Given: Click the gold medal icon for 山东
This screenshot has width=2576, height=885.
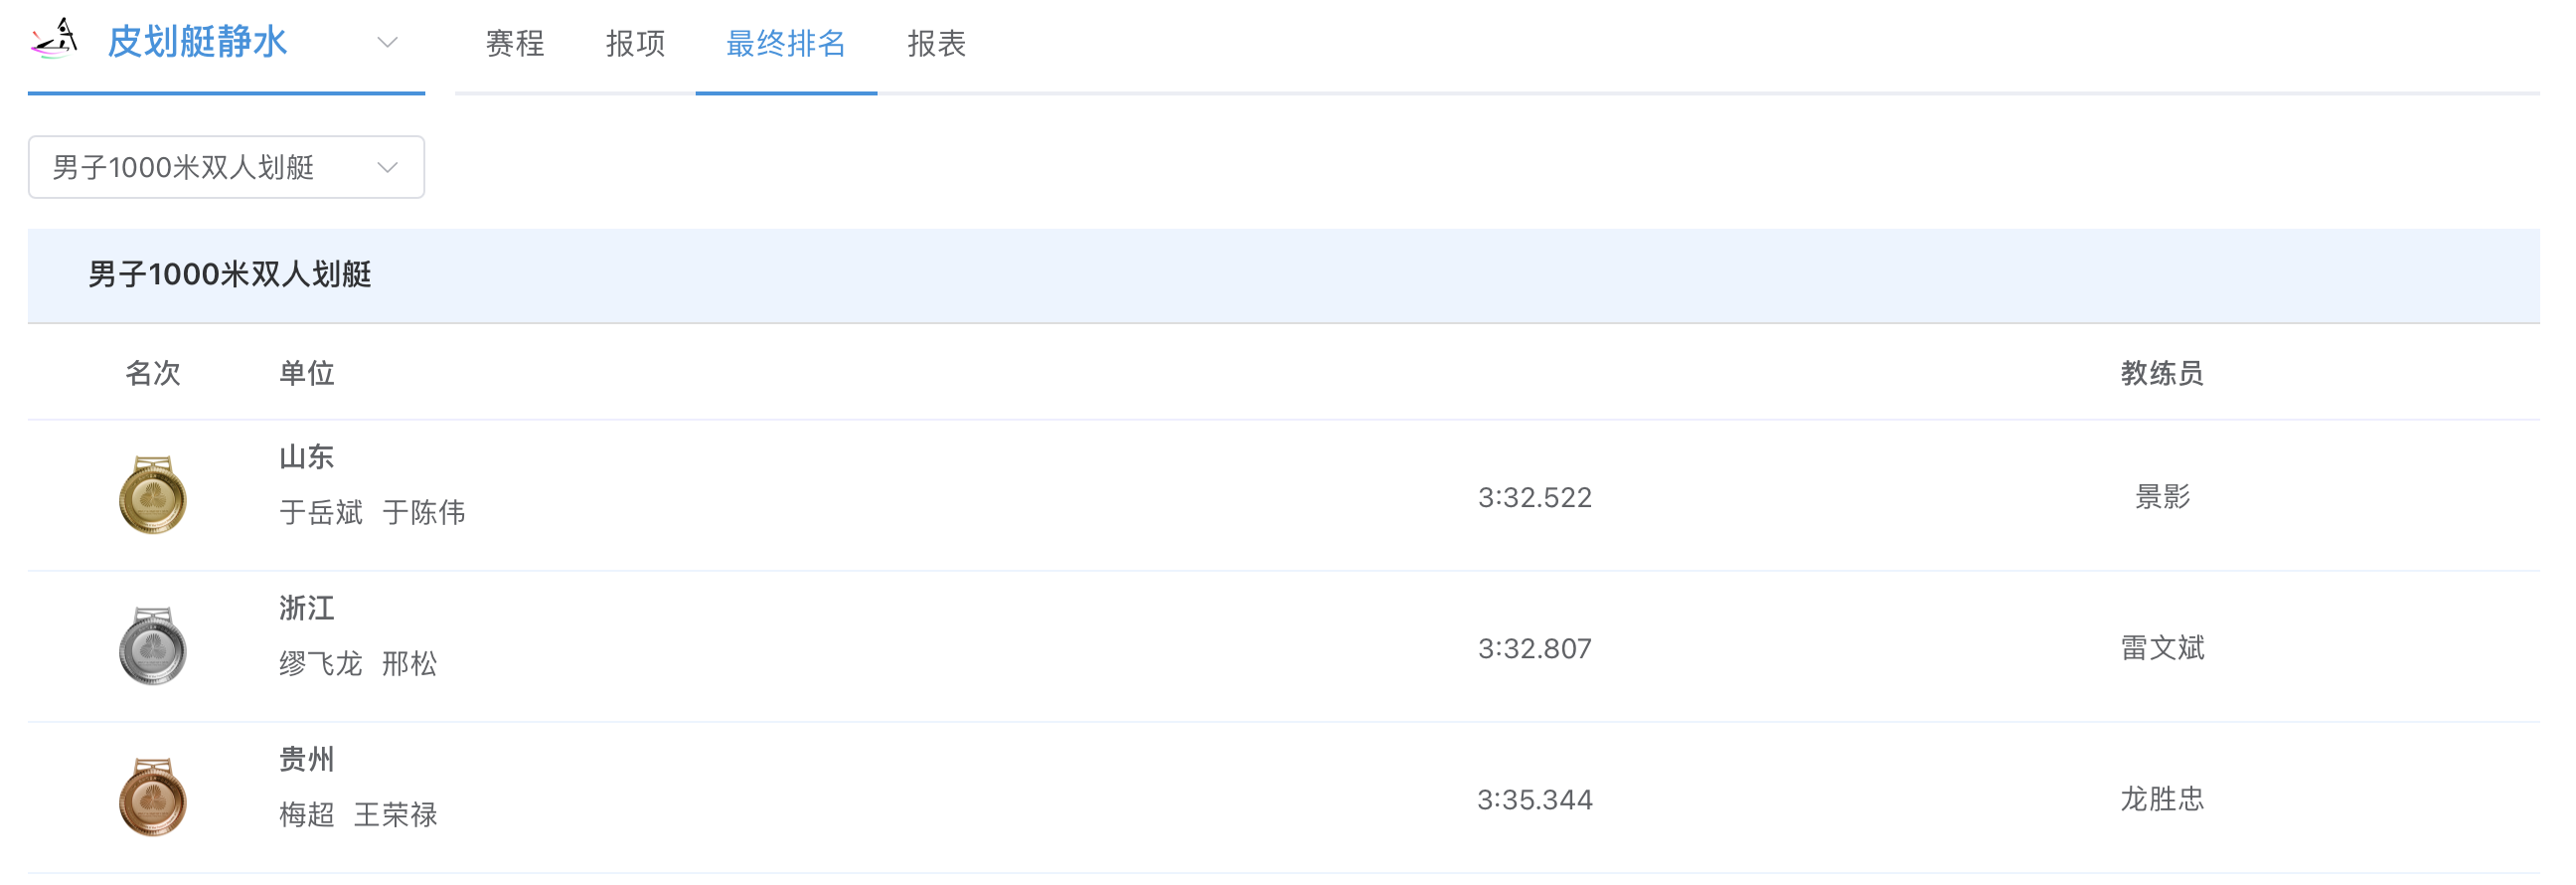Looking at the screenshot, I should 152,495.
